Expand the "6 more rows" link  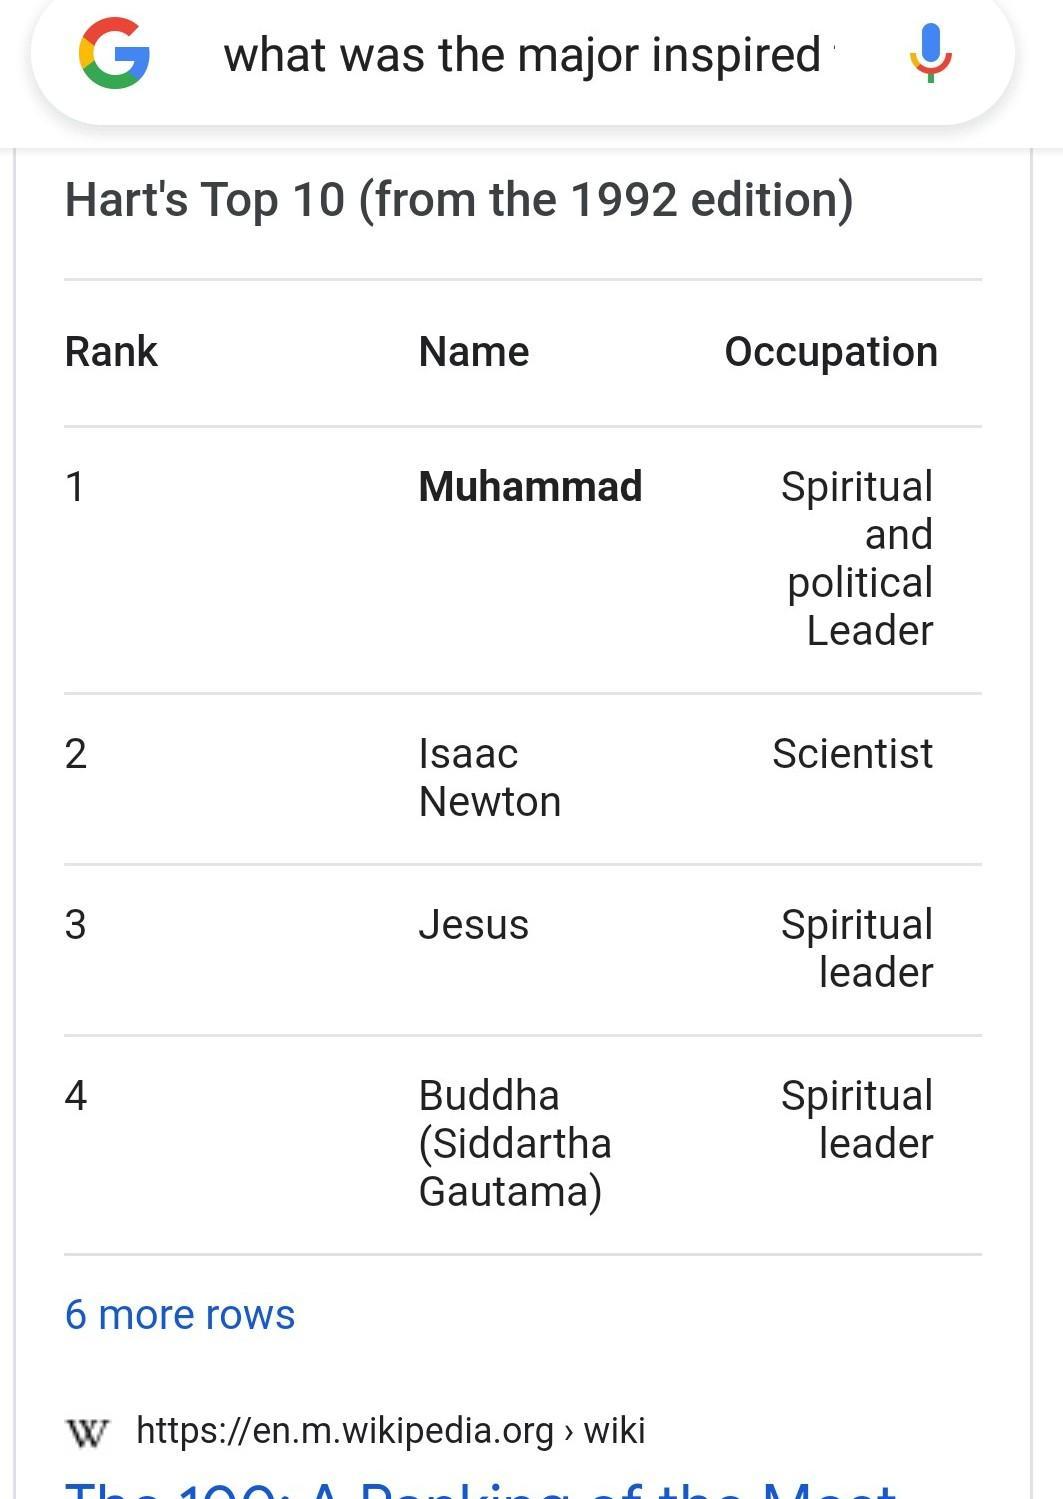pos(180,1315)
